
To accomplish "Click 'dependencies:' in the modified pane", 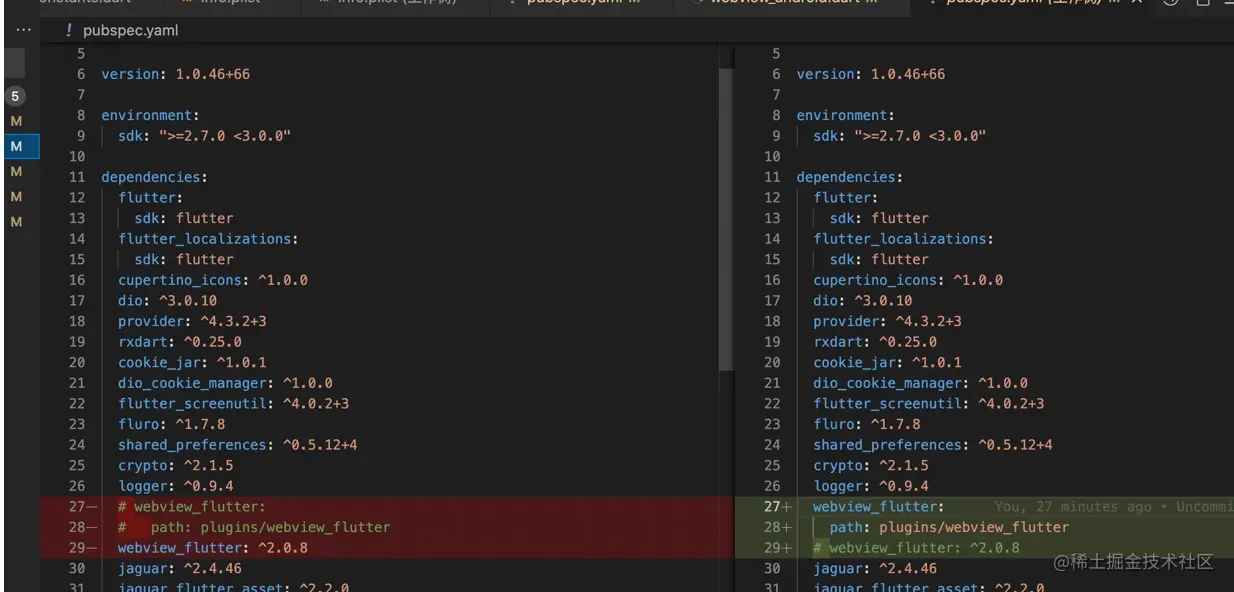I will 849,177.
